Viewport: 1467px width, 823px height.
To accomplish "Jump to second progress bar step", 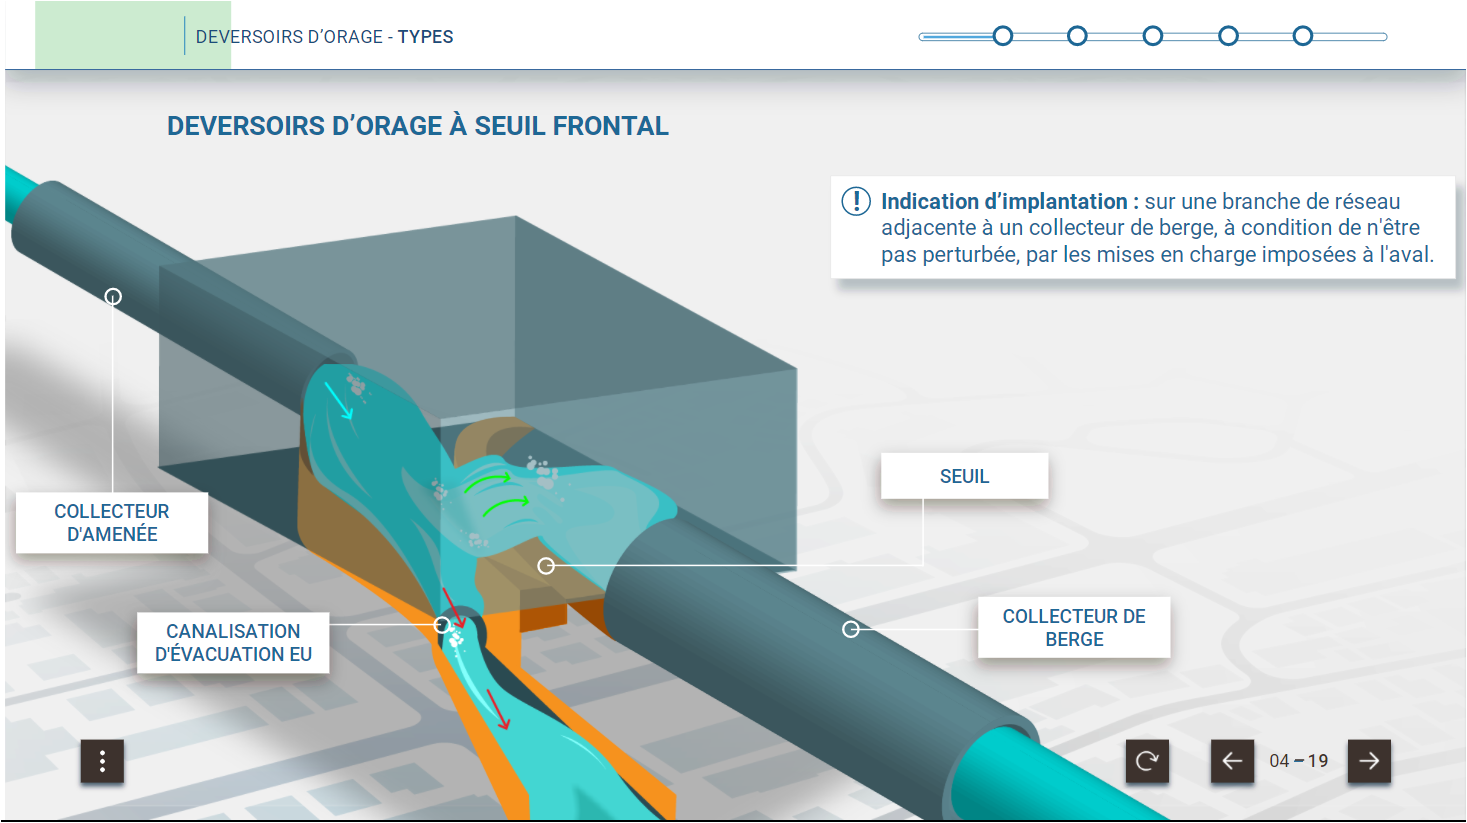I will click(1077, 37).
